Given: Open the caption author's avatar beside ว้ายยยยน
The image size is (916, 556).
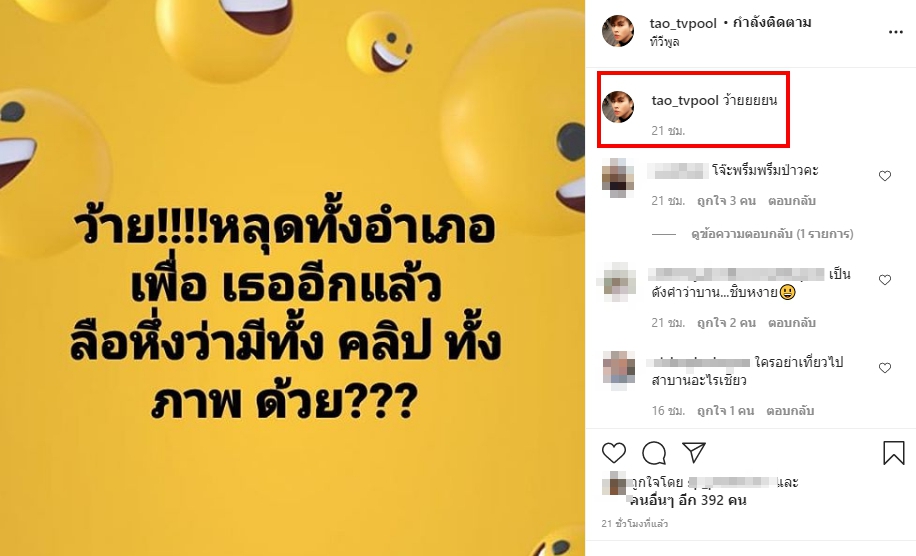Looking at the screenshot, I should (618, 107).
